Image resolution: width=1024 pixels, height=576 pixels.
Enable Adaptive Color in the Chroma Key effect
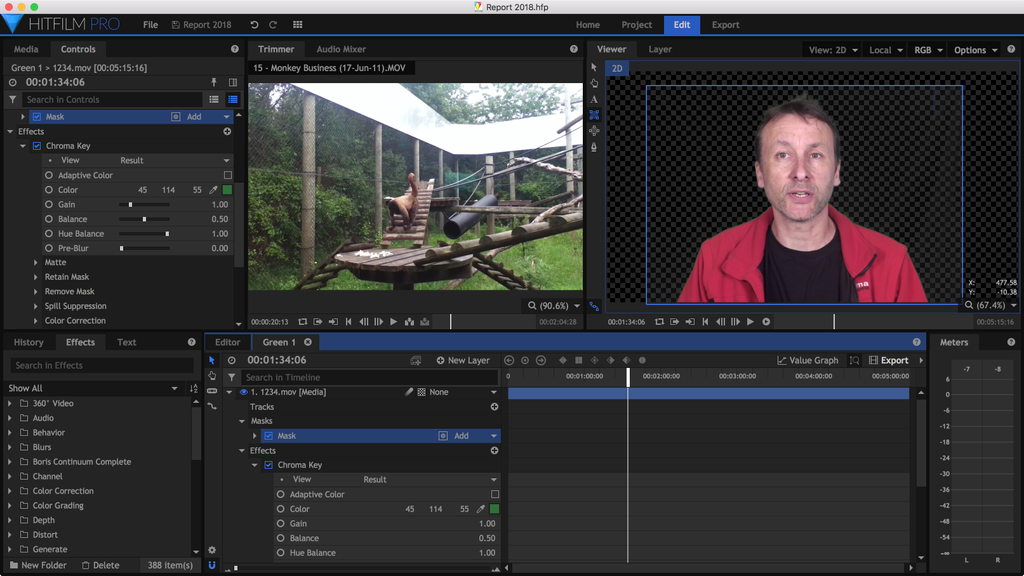[228, 174]
